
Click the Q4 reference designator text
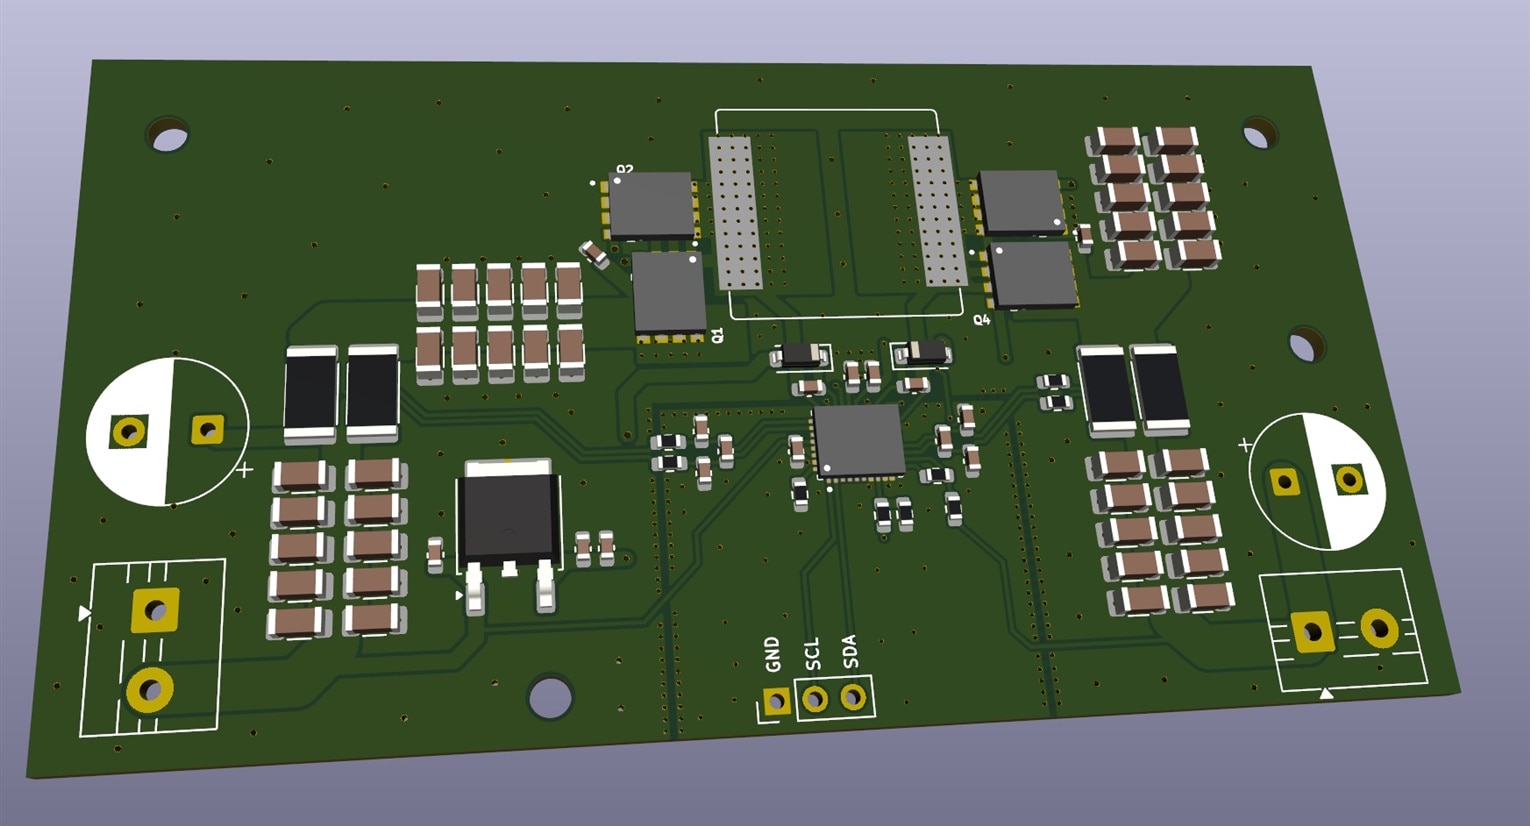point(981,320)
